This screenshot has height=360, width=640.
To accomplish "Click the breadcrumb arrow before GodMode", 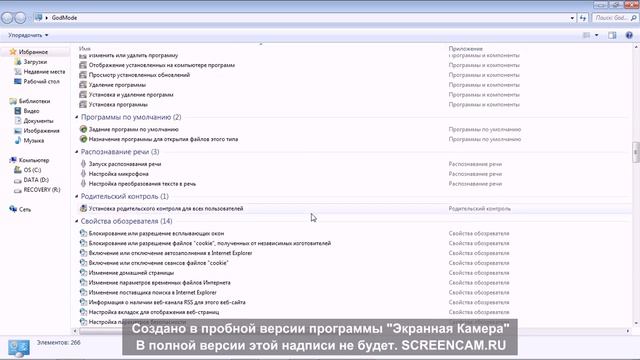I will click(x=47, y=18).
